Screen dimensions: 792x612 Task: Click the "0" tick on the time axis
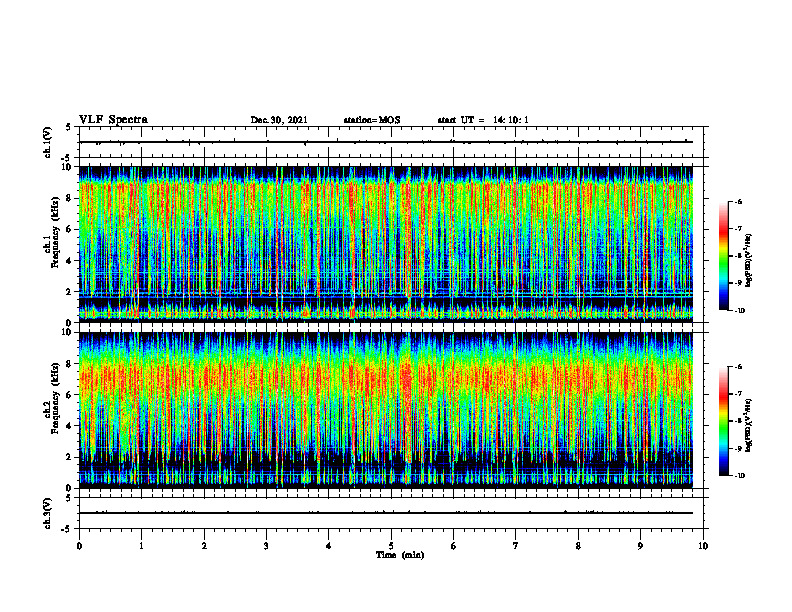point(79,546)
